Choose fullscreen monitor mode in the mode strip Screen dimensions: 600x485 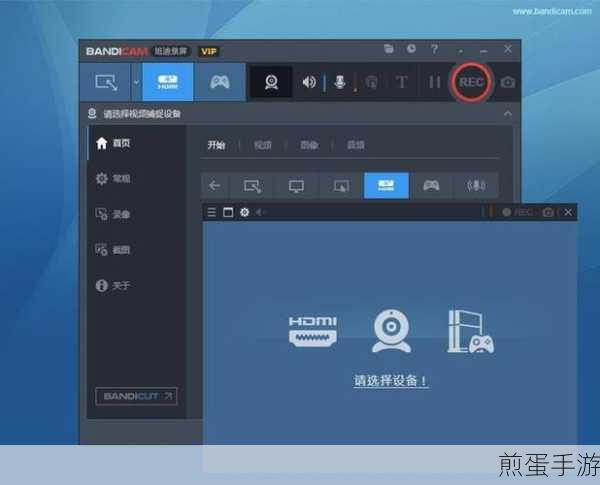[297, 186]
